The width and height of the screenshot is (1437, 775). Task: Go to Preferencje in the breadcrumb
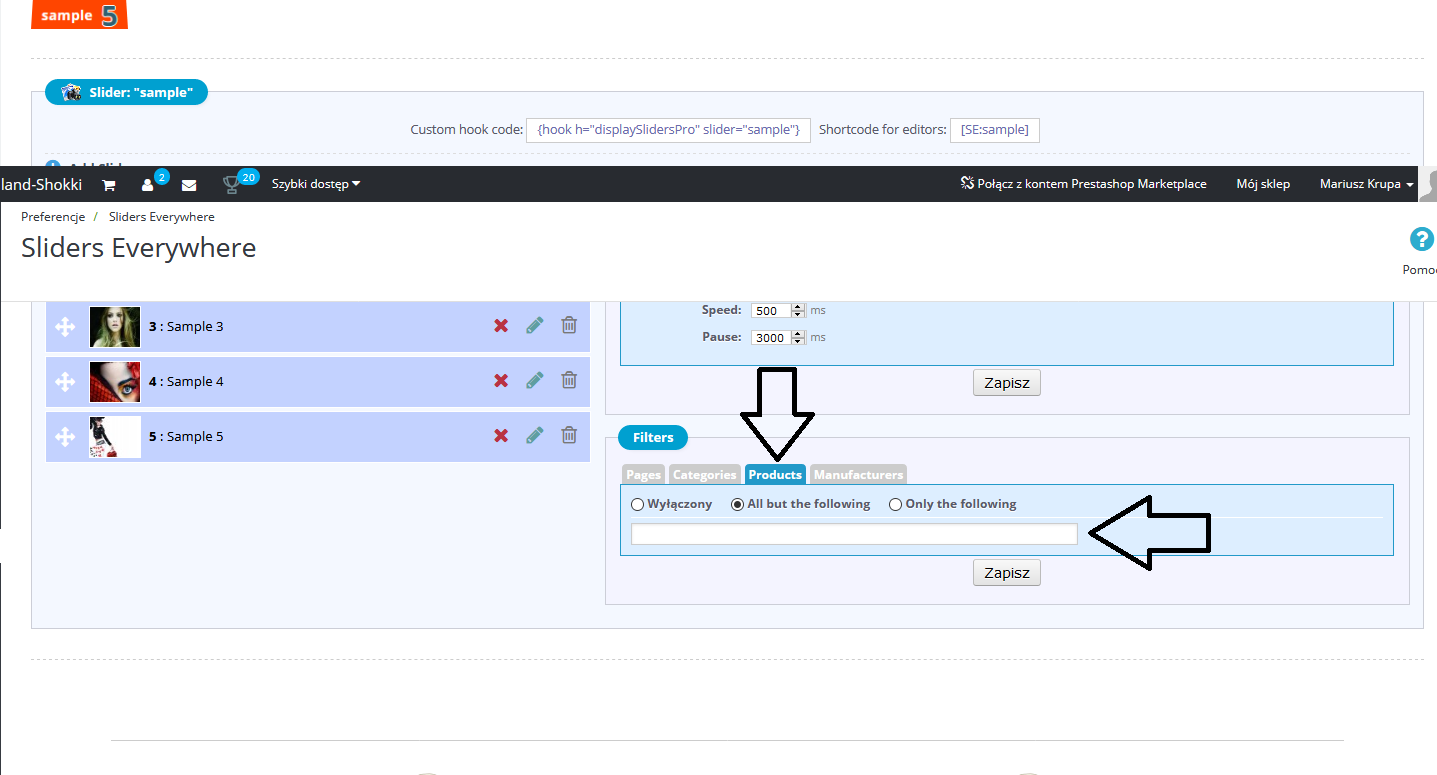(53, 216)
